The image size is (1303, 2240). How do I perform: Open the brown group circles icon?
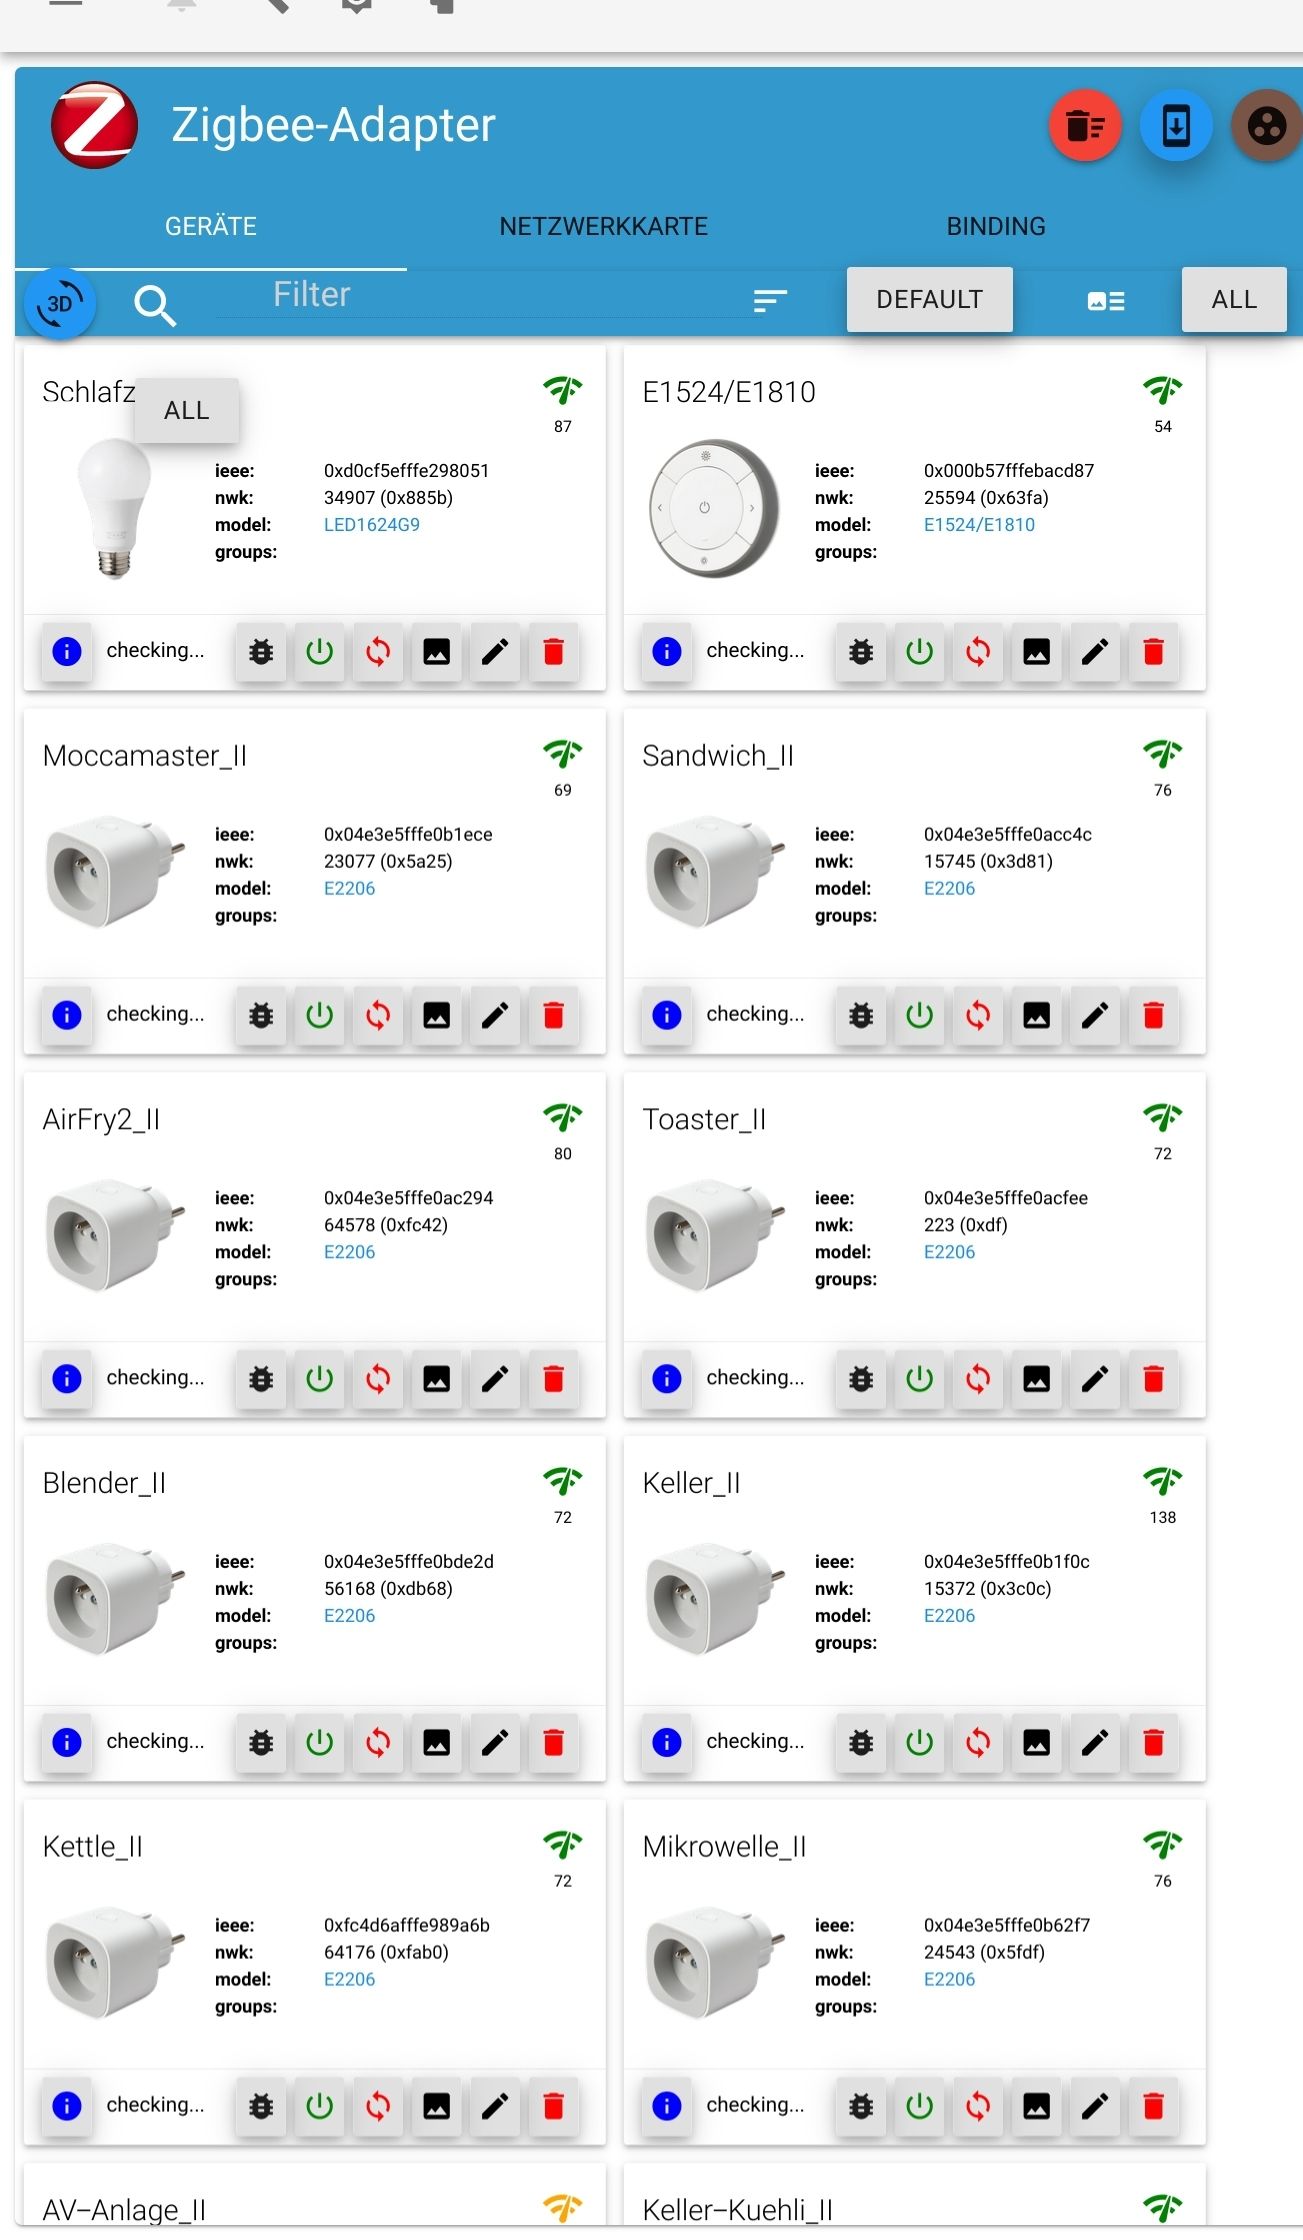[x=1266, y=126]
